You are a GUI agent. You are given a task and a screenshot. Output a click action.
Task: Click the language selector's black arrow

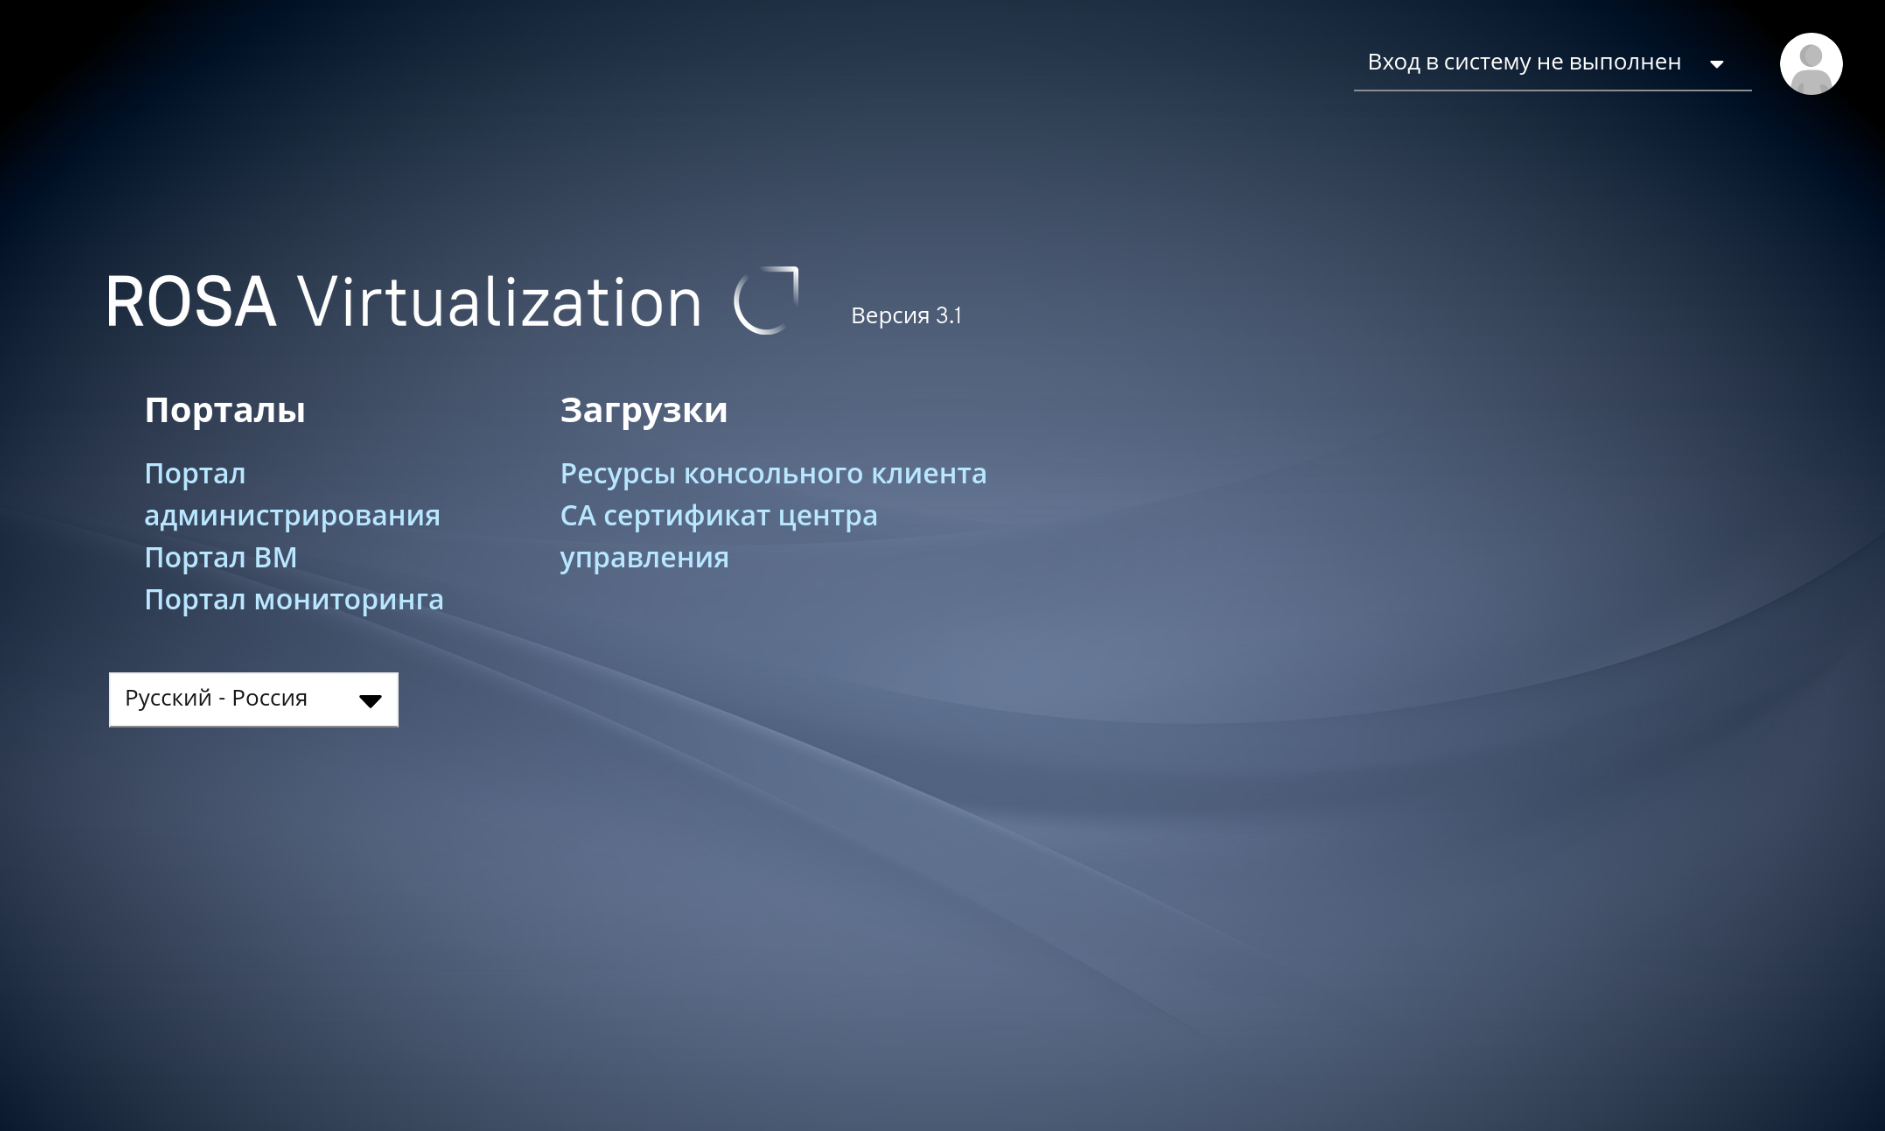pyautogui.click(x=370, y=701)
